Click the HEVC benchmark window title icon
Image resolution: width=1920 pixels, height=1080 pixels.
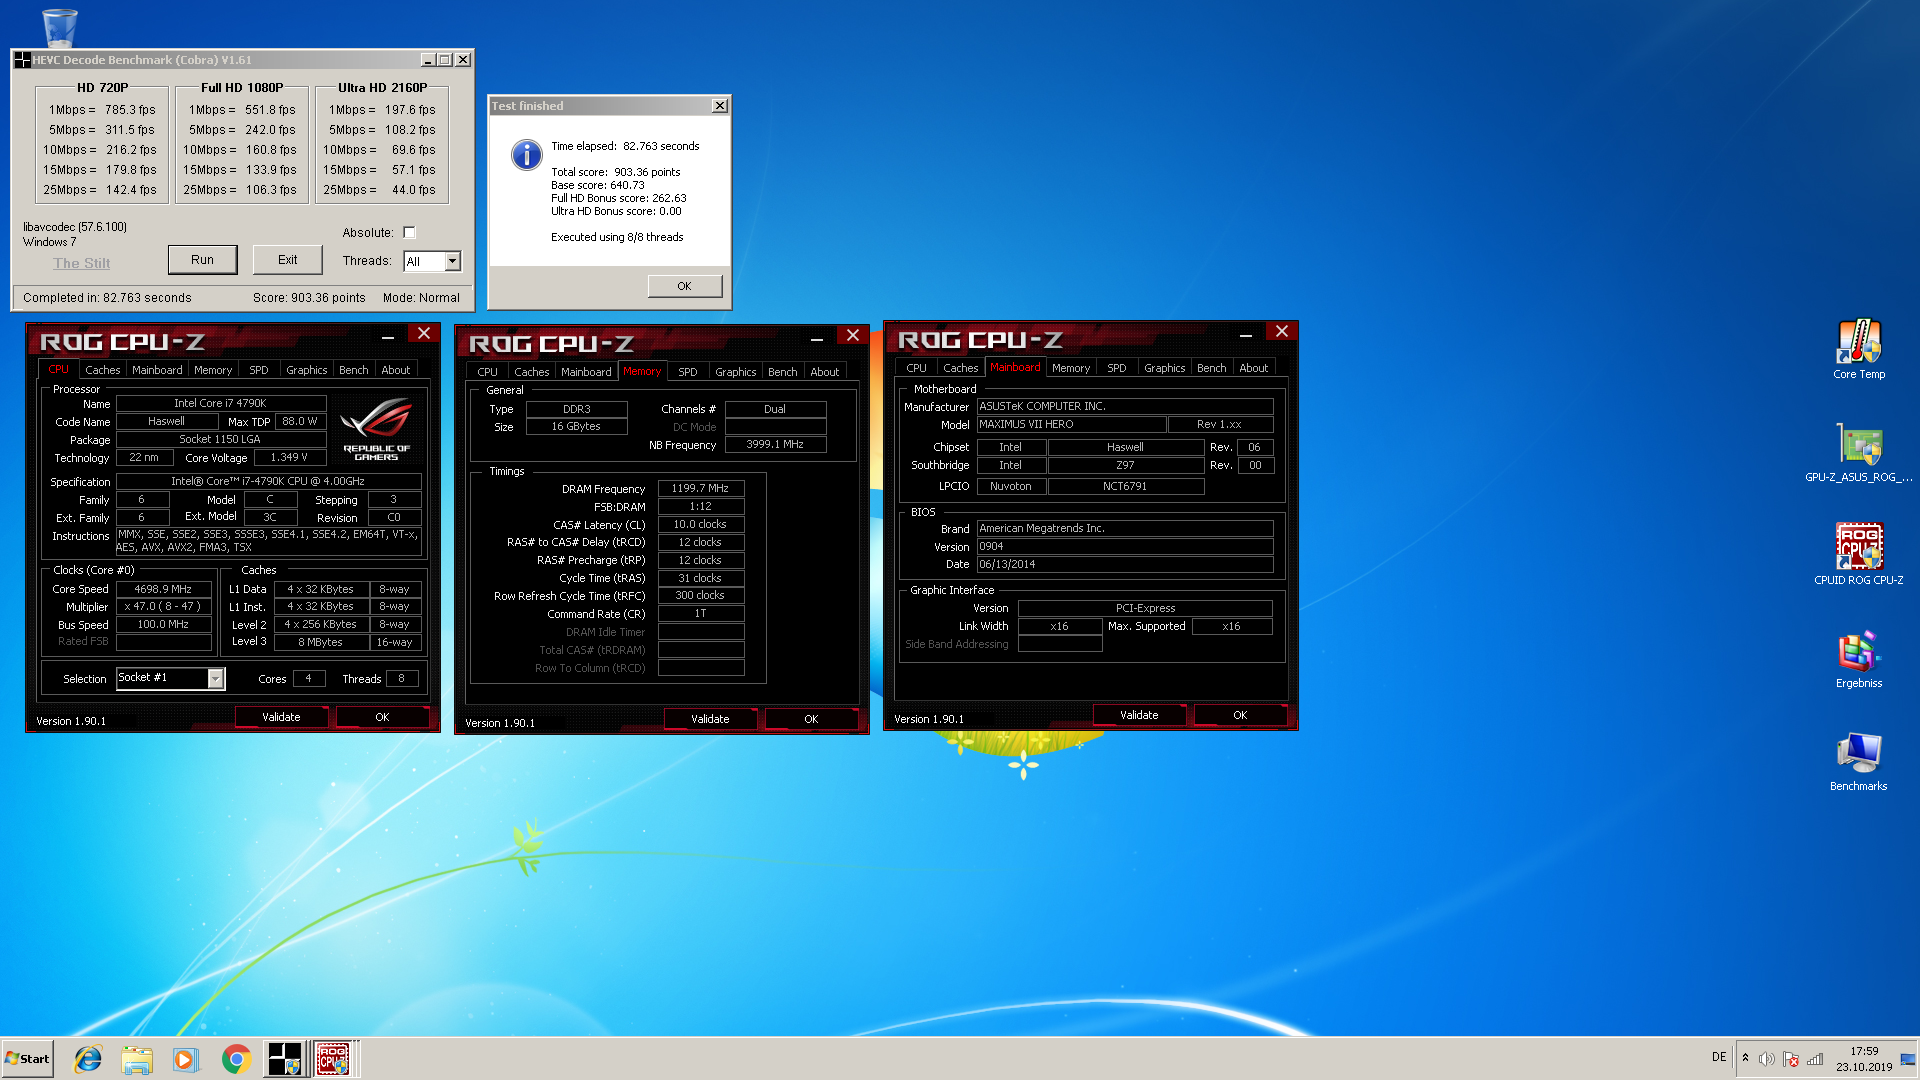(x=22, y=60)
